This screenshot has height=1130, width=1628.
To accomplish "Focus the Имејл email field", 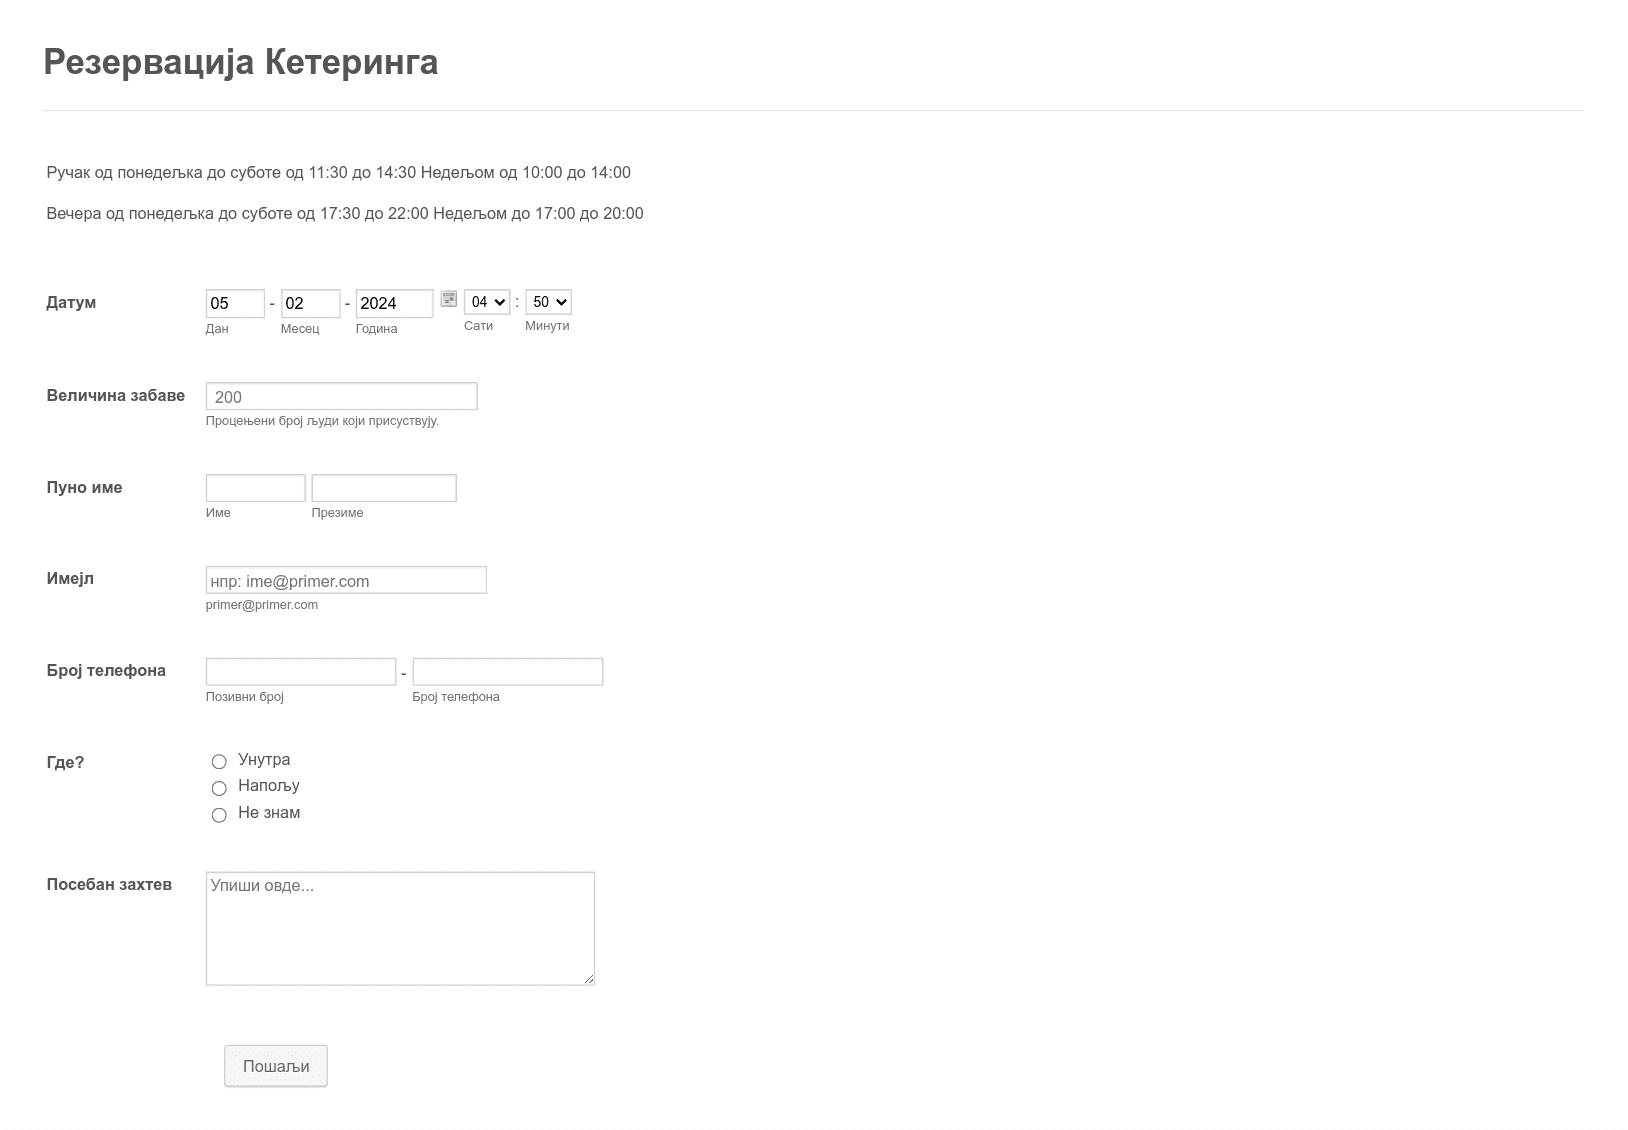I will [346, 580].
